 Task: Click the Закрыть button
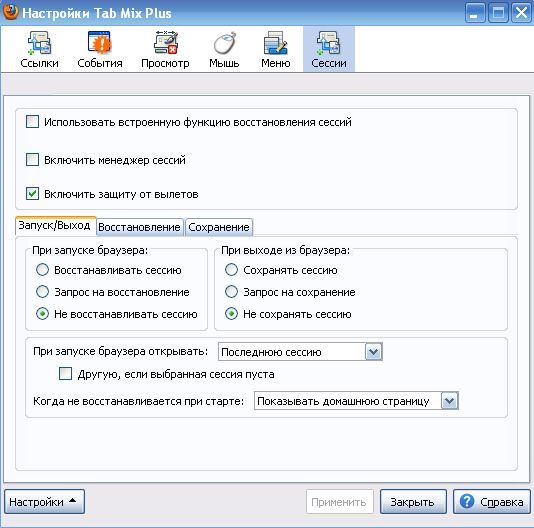(413, 501)
